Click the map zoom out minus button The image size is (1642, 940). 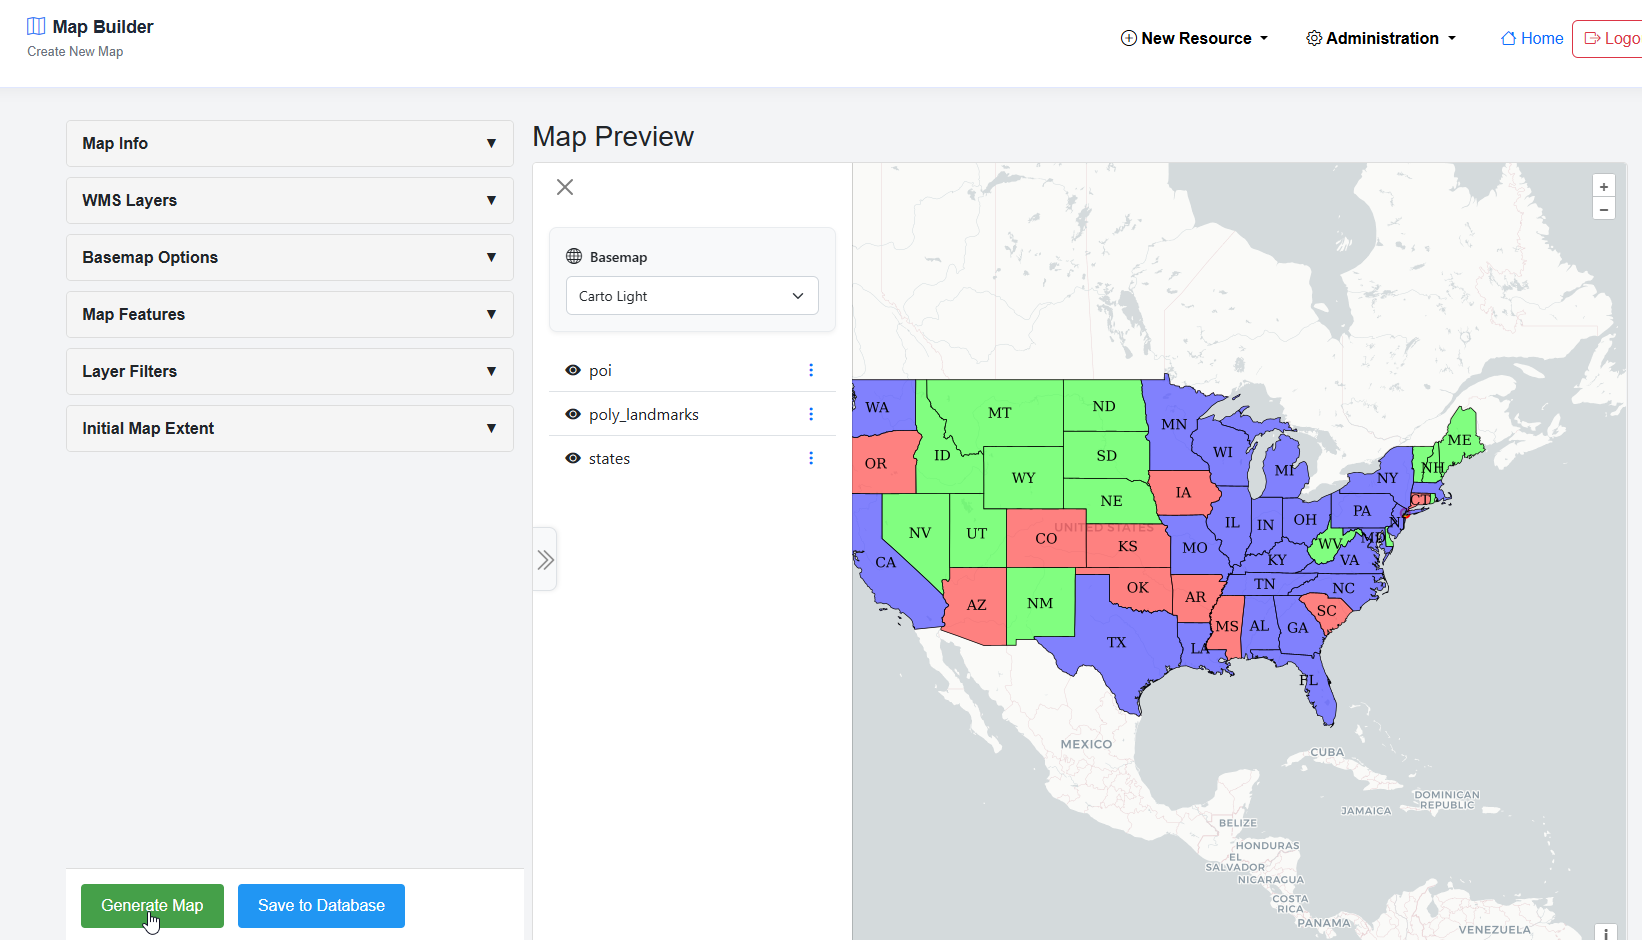point(1603,209)
